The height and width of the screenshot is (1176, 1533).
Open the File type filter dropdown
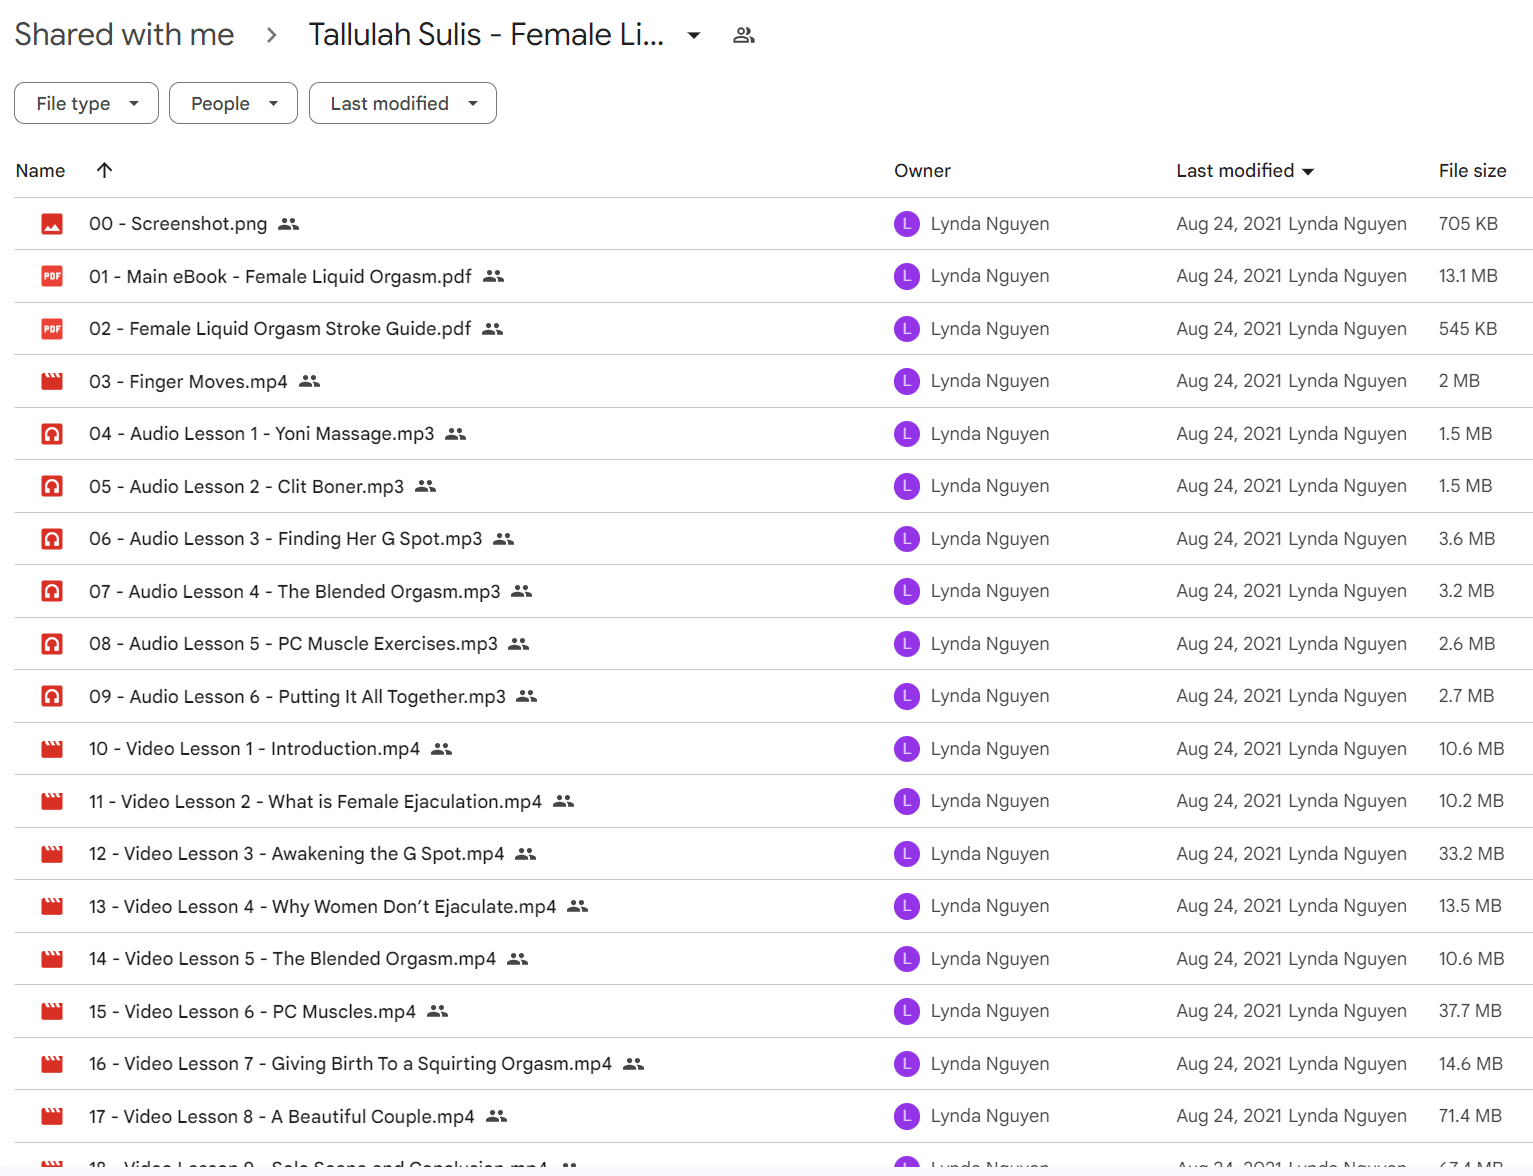tap(86, 103)
